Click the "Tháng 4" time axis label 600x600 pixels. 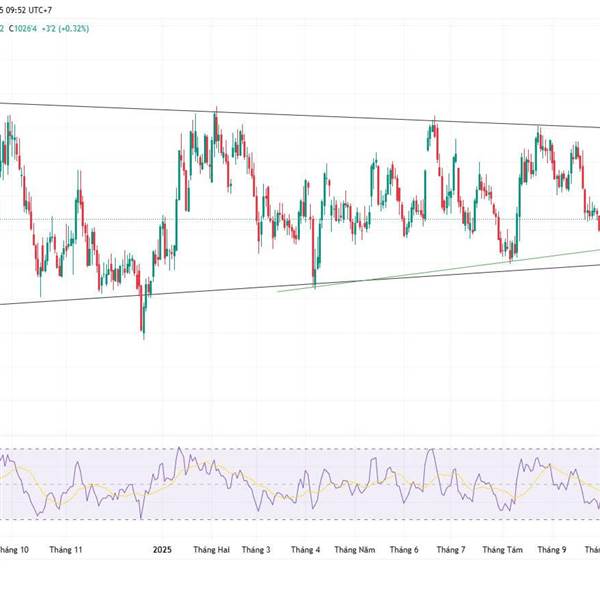[305, 549]
